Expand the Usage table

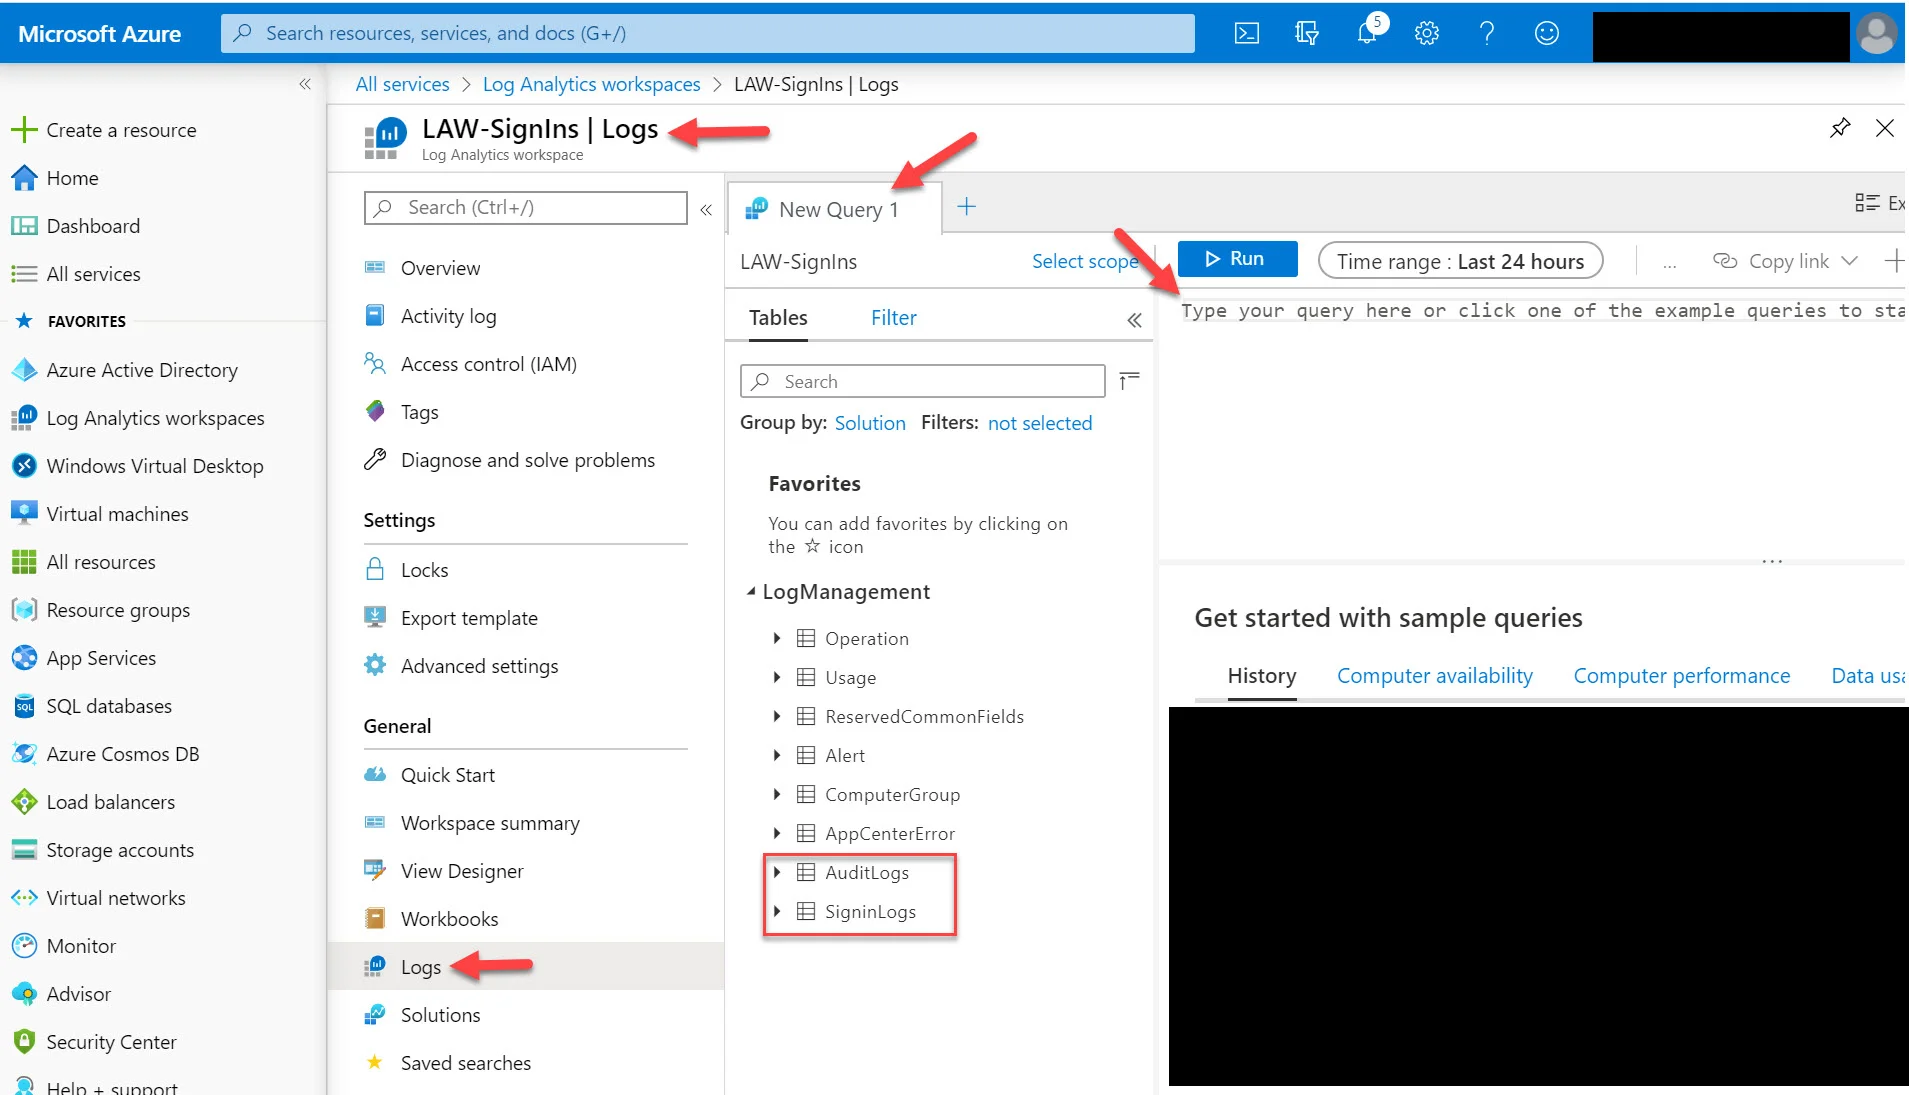tap(777, 677)
